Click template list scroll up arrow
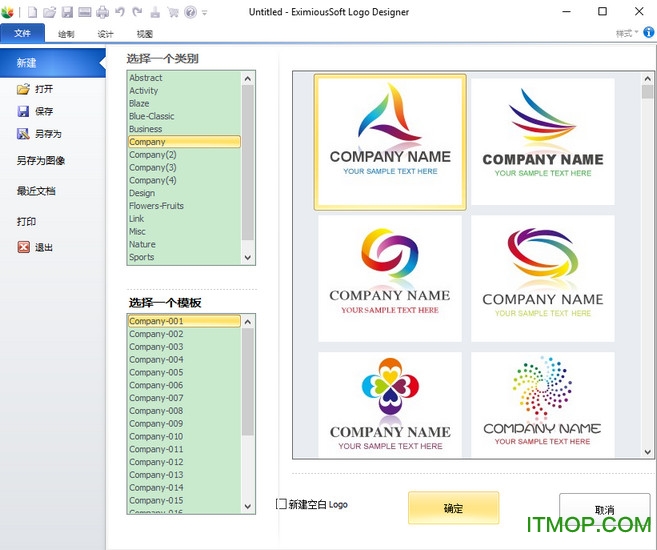Image resolution: width=657 pixels, height=550 pixels. (248, 322)
